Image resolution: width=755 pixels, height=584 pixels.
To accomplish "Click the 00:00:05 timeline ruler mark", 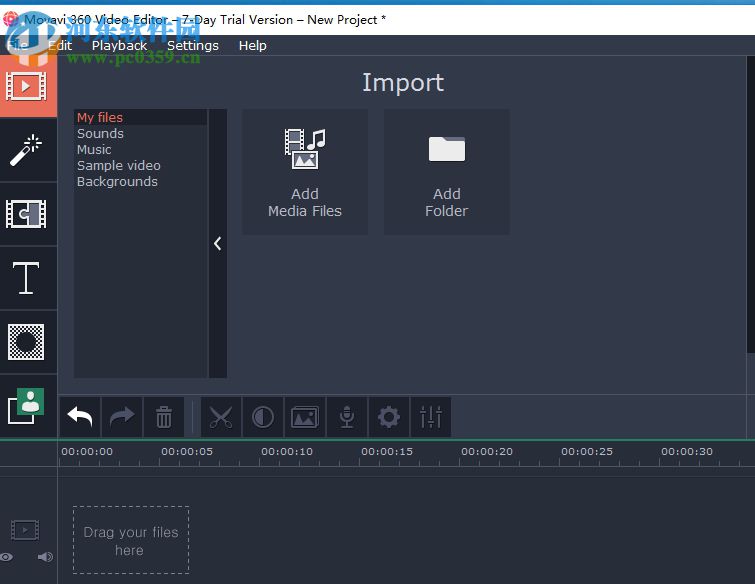I will point(187,452).
